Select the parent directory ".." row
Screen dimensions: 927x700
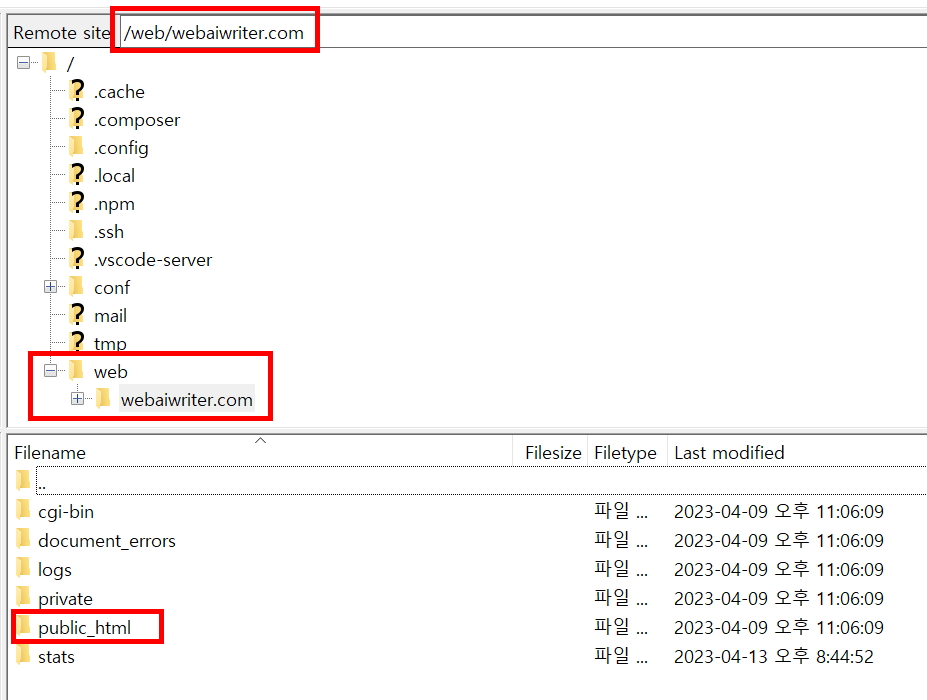(467, 481)
